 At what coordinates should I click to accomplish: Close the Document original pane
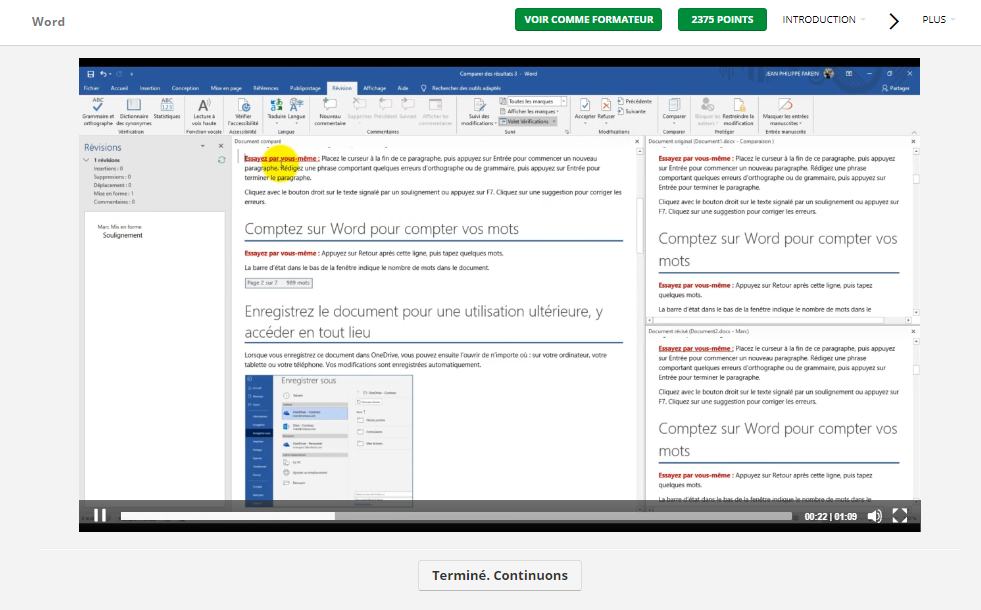pos(913,141)
